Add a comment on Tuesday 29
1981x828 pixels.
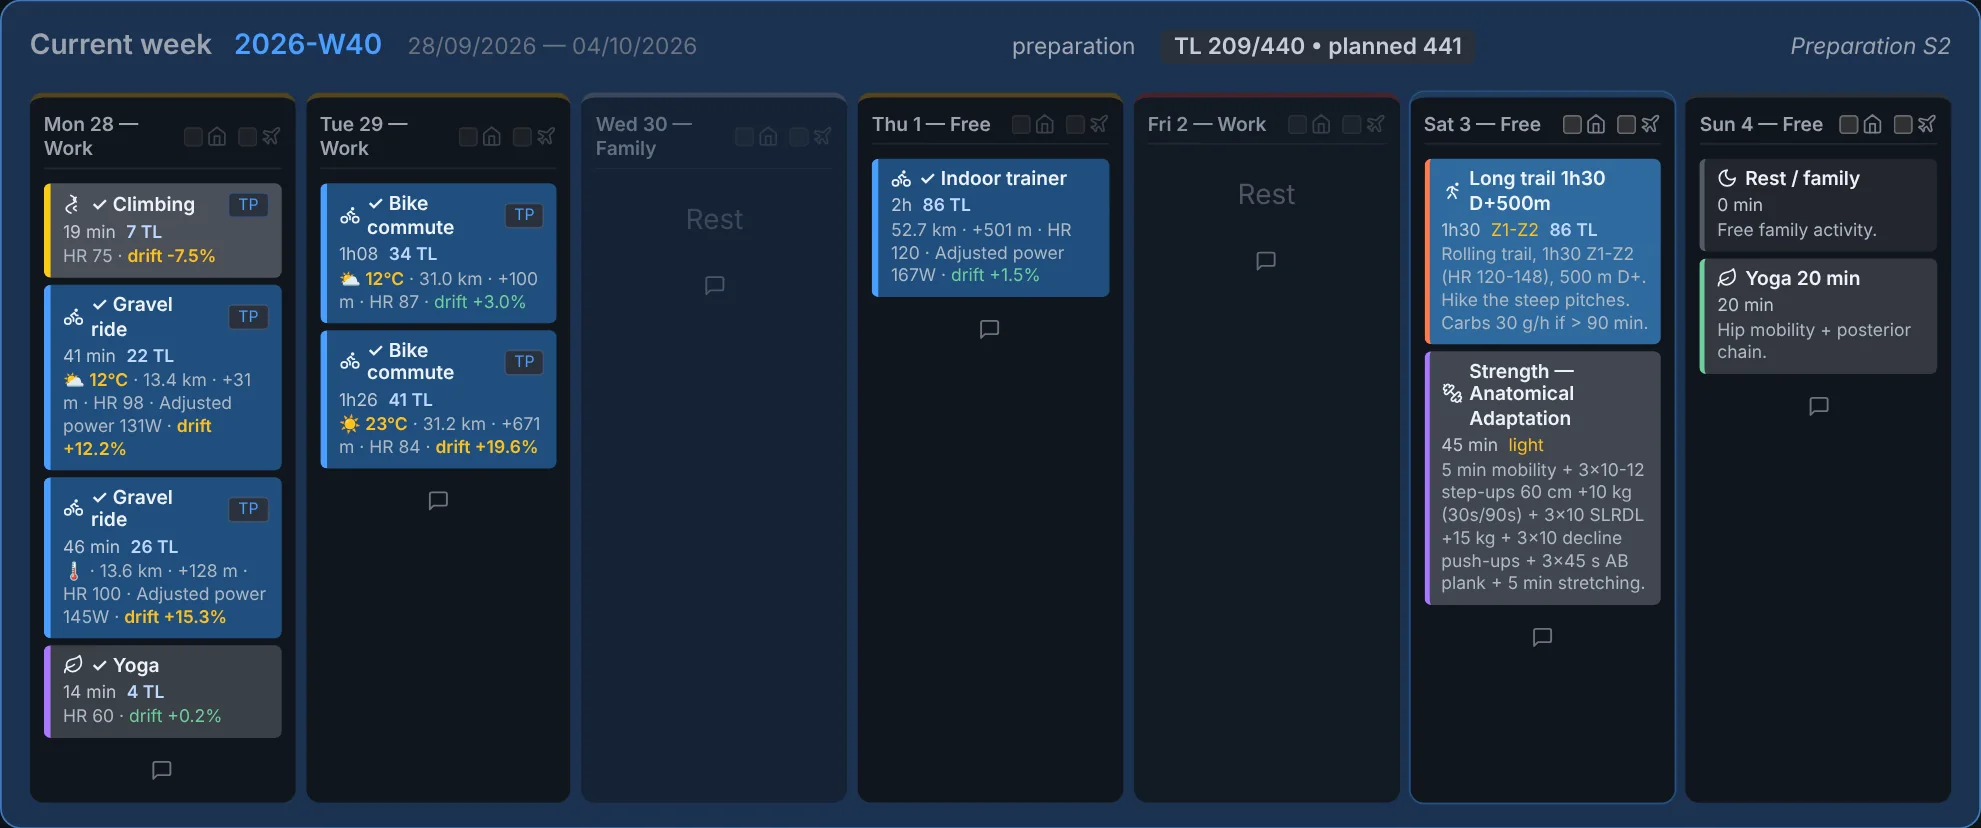point(438,500)
